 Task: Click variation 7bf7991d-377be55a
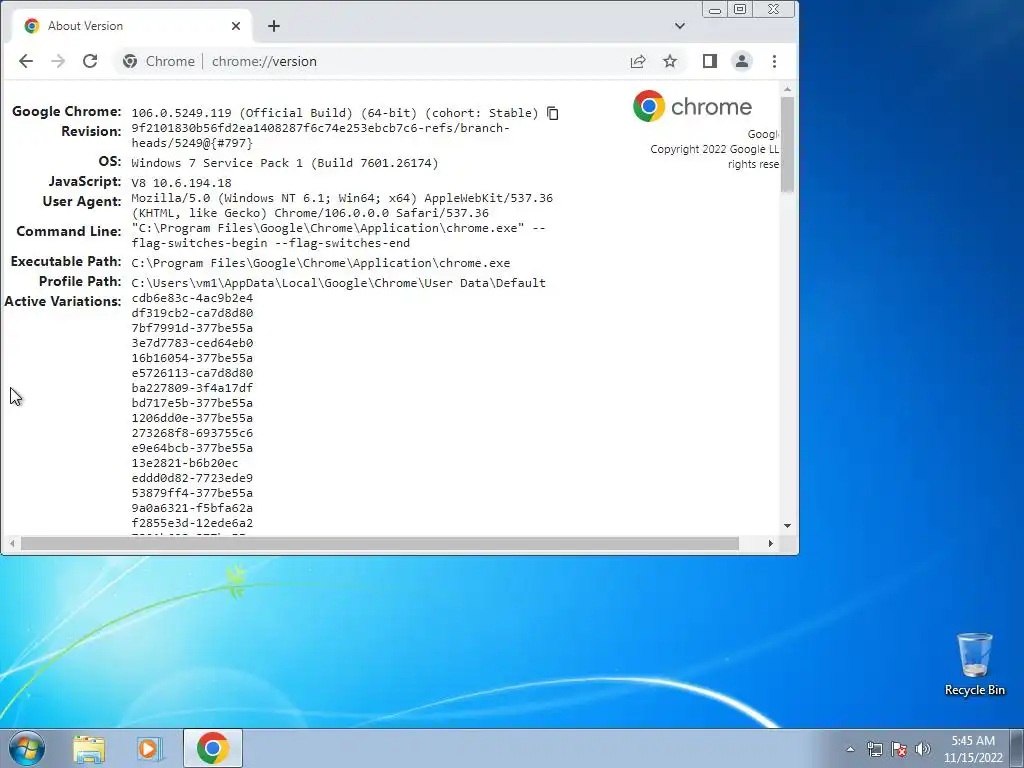point(192,328)
